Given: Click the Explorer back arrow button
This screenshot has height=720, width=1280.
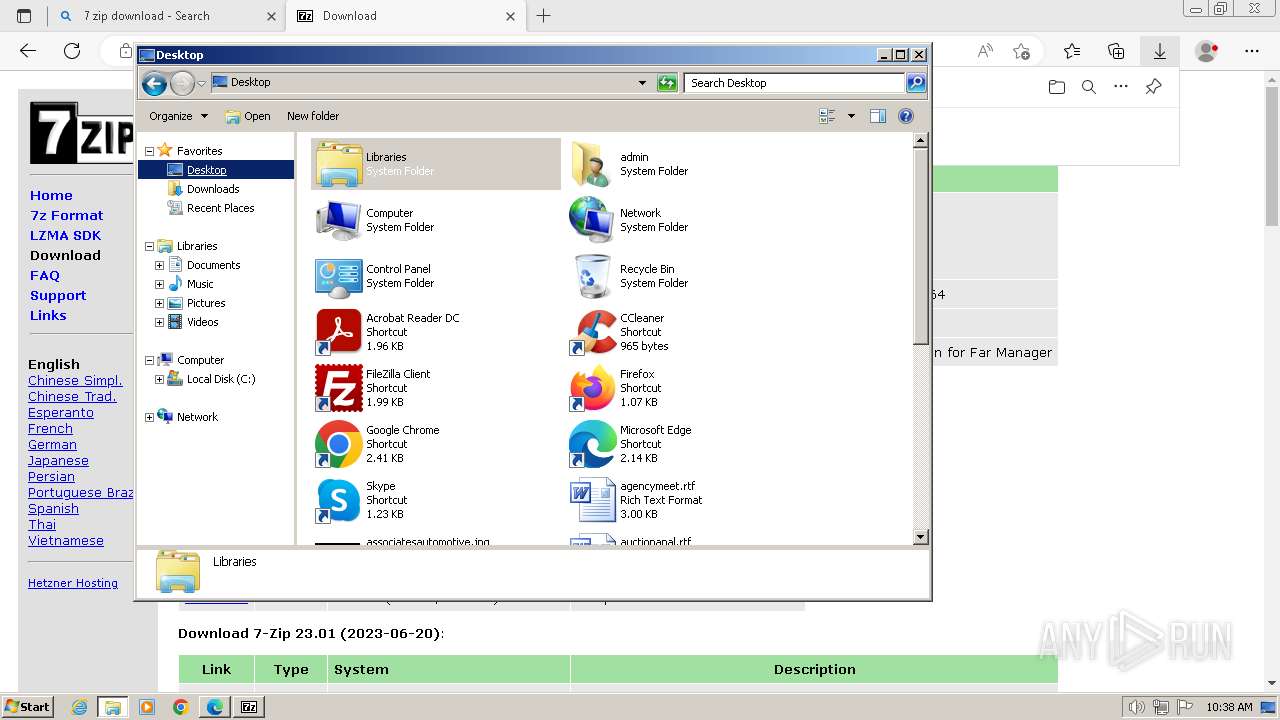Looking at the screenshot, I should (154, 83).
